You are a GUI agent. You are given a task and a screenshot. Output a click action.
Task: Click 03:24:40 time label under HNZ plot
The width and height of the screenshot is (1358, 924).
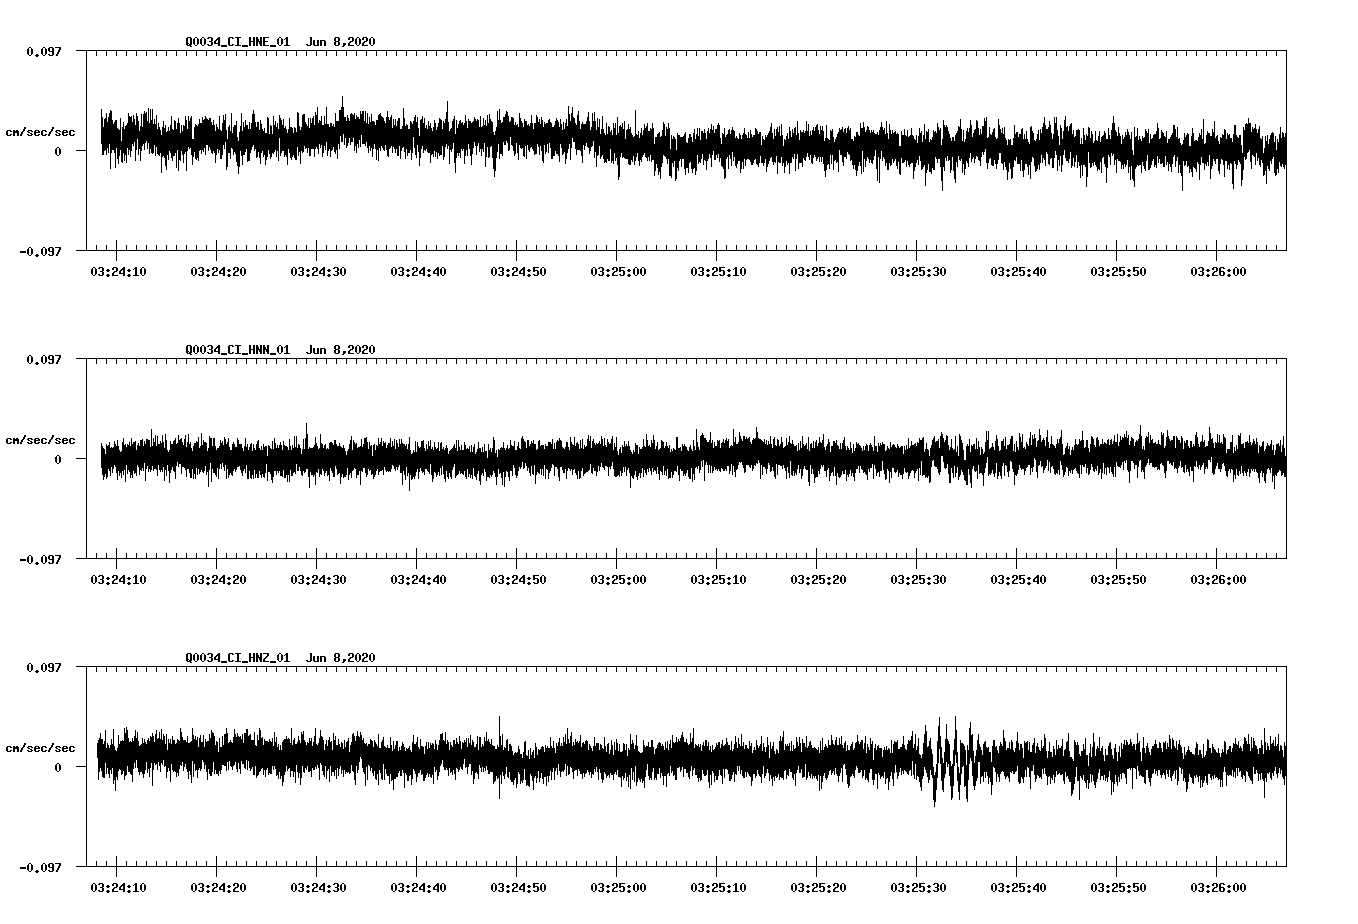(418, 888)
